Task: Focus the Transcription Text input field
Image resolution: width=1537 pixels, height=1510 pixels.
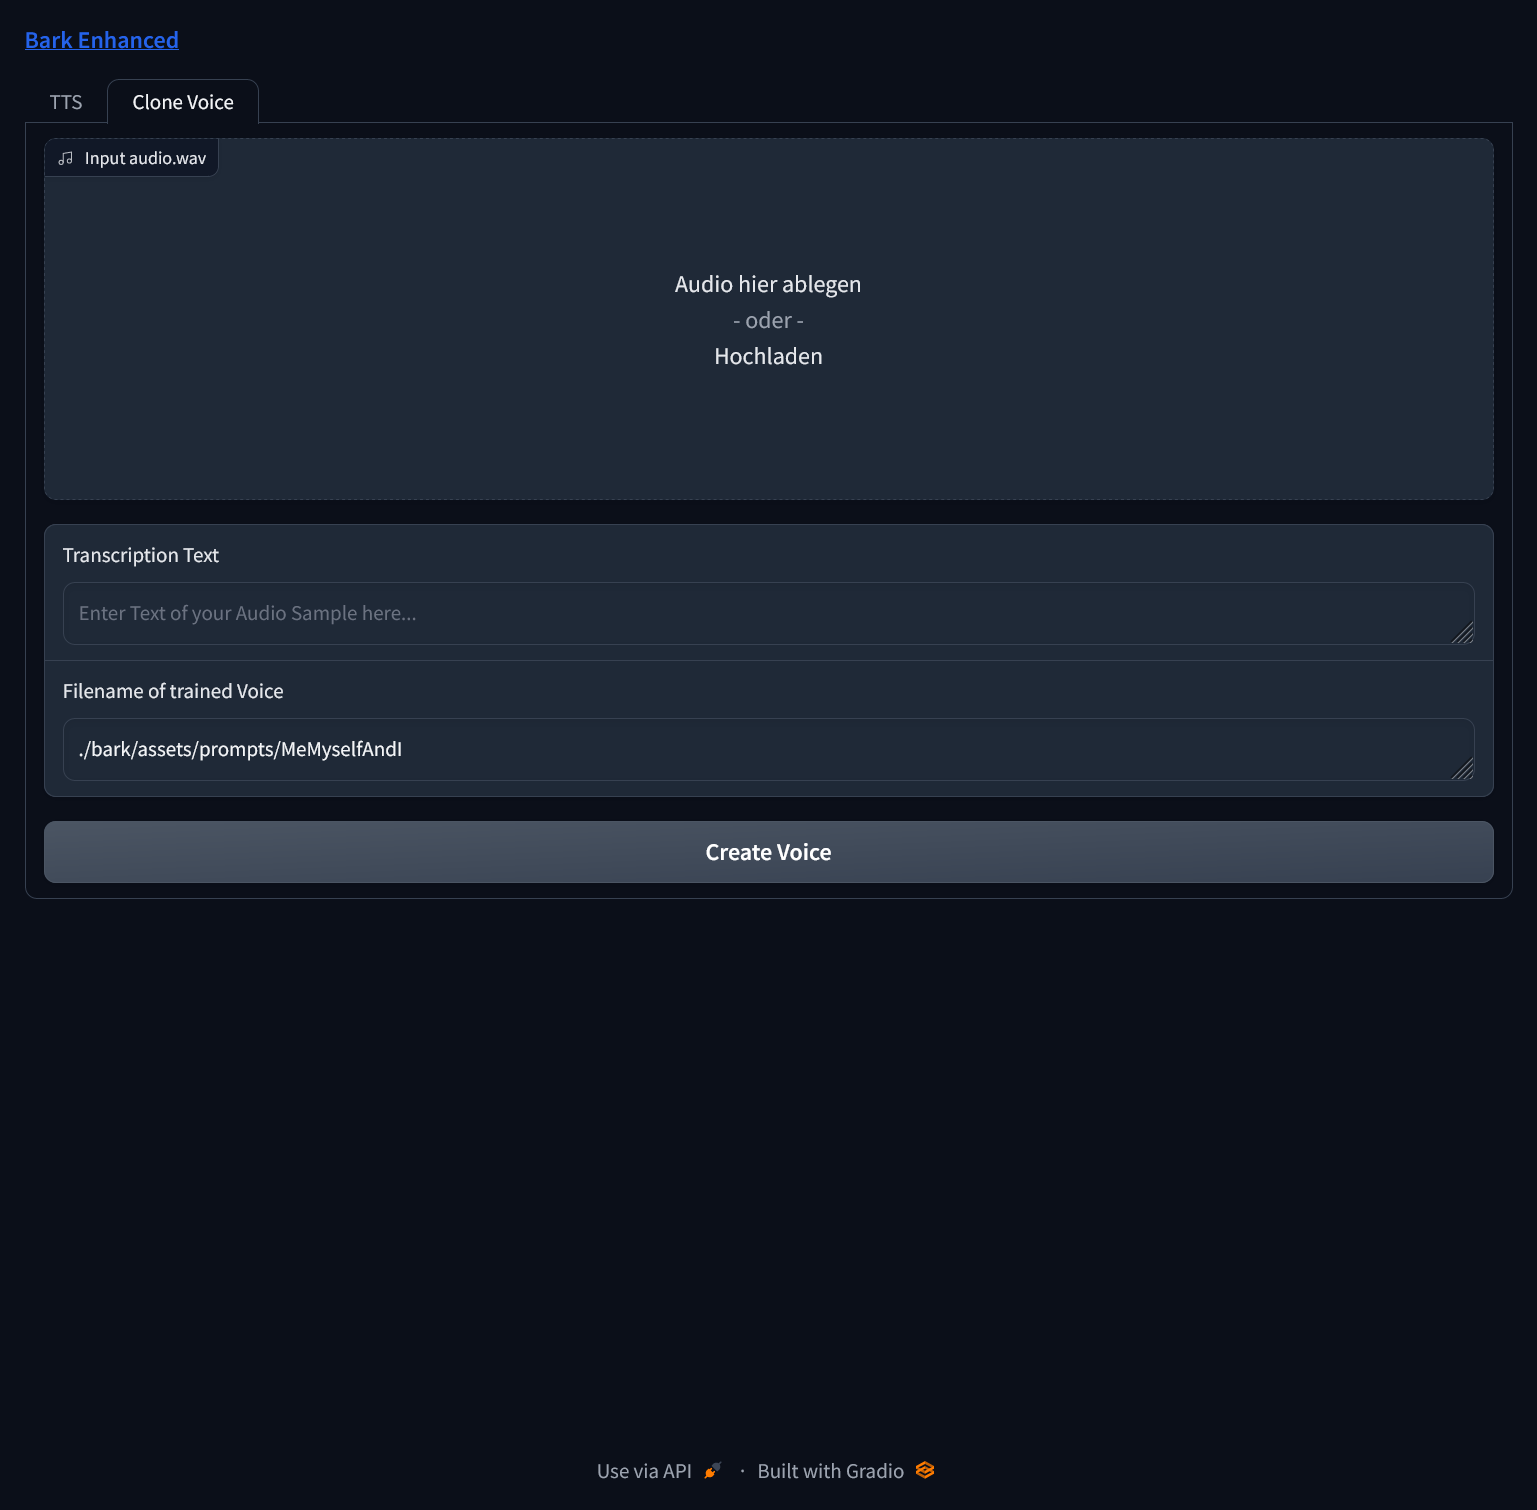Action: tap(768, 613)
